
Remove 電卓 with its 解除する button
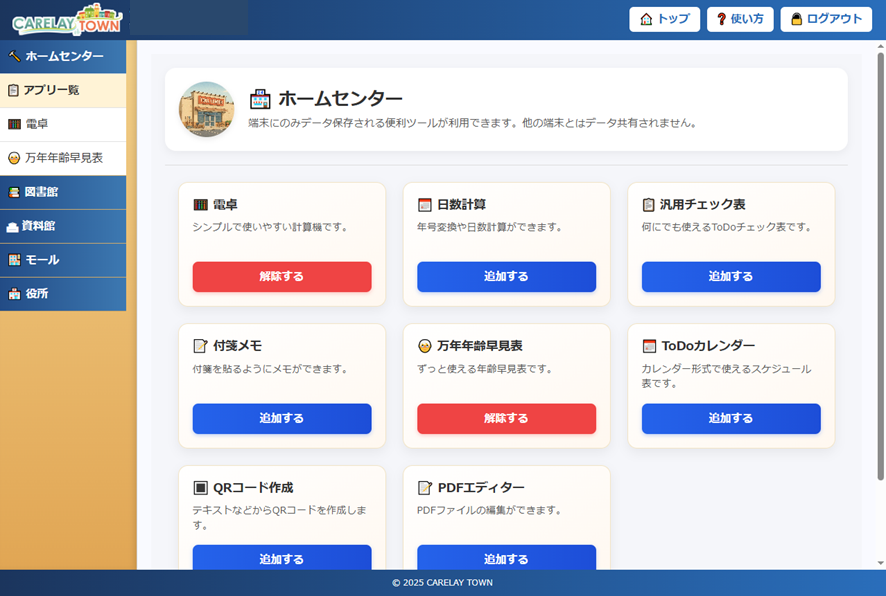click(282, 276)
